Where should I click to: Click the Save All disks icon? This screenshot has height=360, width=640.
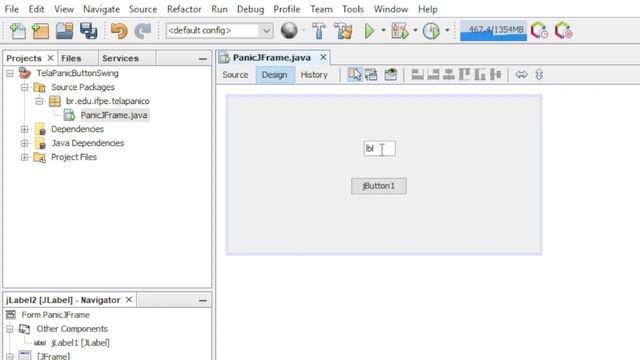point(88,31)
